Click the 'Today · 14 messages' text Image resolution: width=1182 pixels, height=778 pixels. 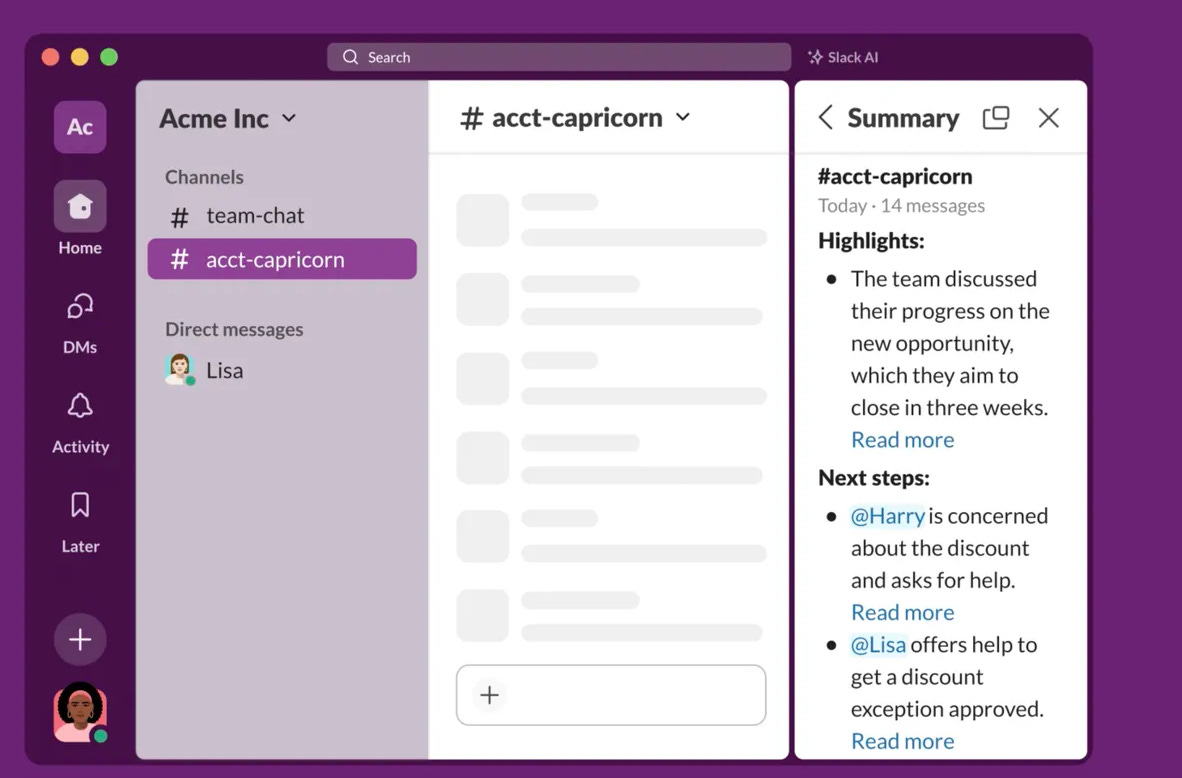click(x=902, y=206)
